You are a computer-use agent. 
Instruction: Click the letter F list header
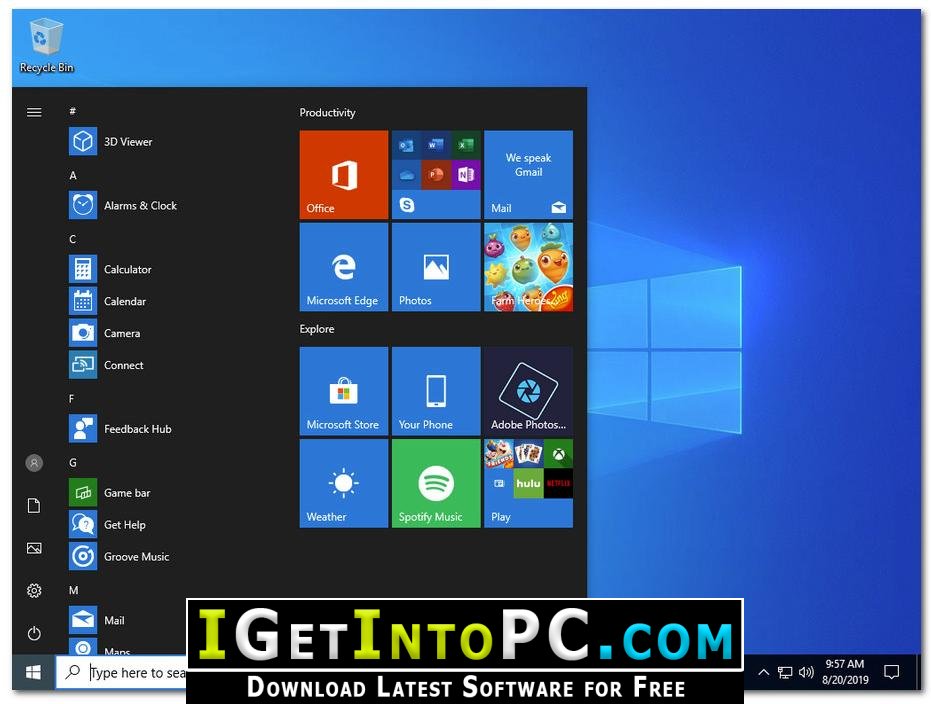click(71, 398)
